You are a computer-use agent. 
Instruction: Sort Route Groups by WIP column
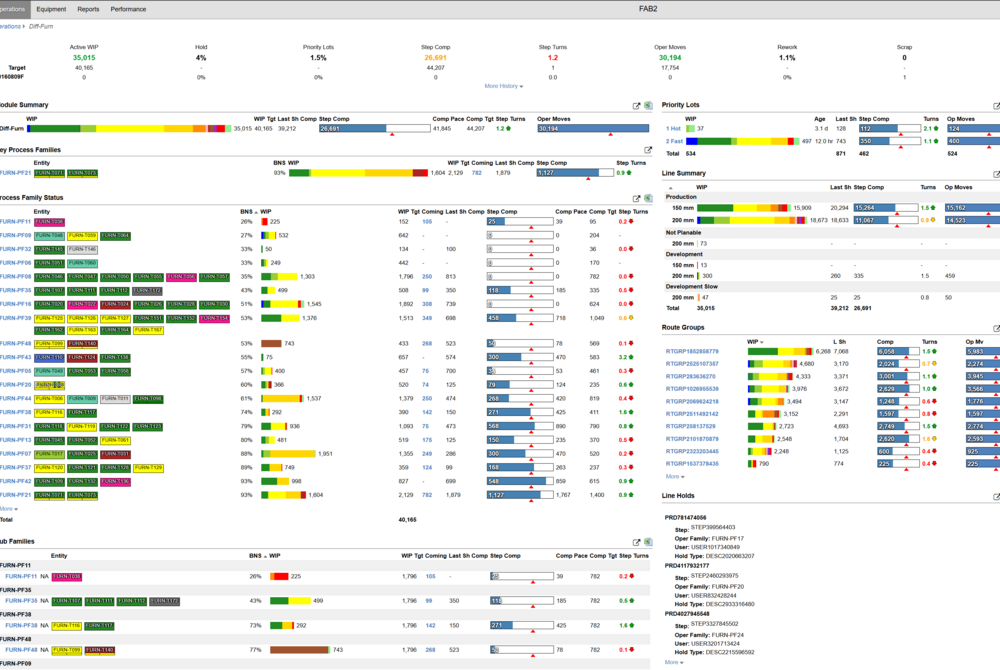[755, 342]
